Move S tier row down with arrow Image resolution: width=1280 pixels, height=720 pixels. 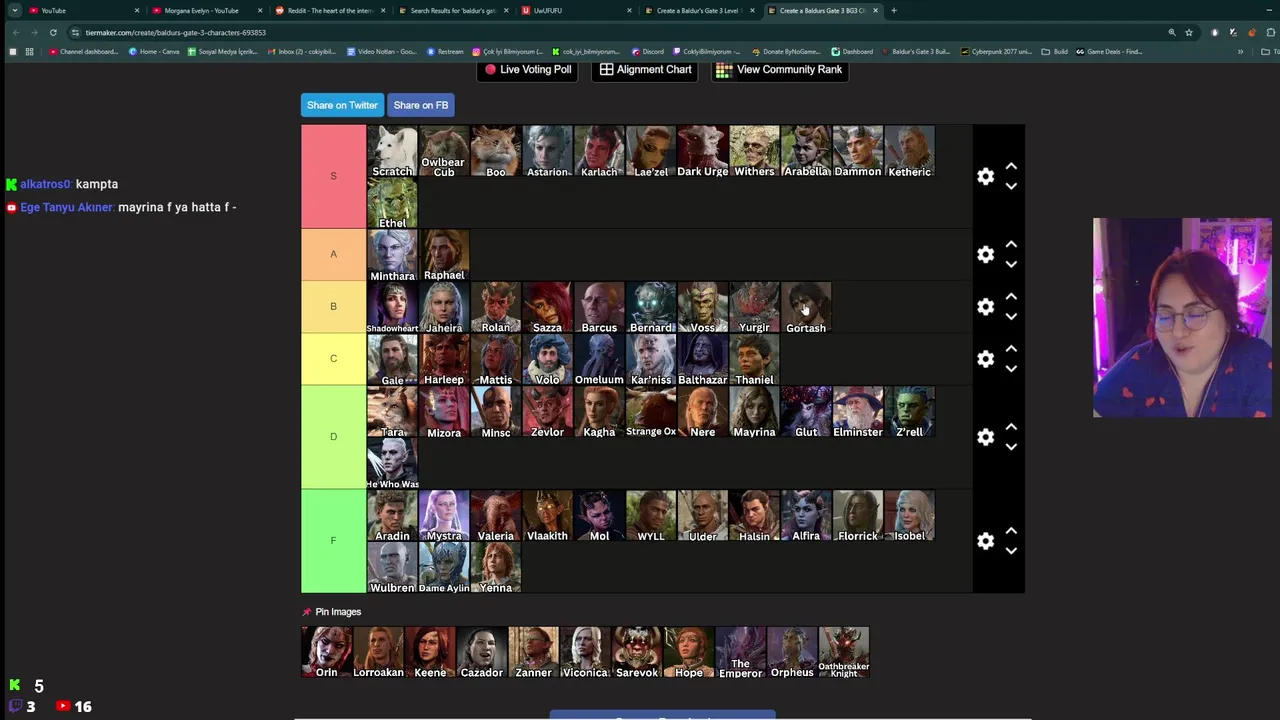(x=1011, y=186)
